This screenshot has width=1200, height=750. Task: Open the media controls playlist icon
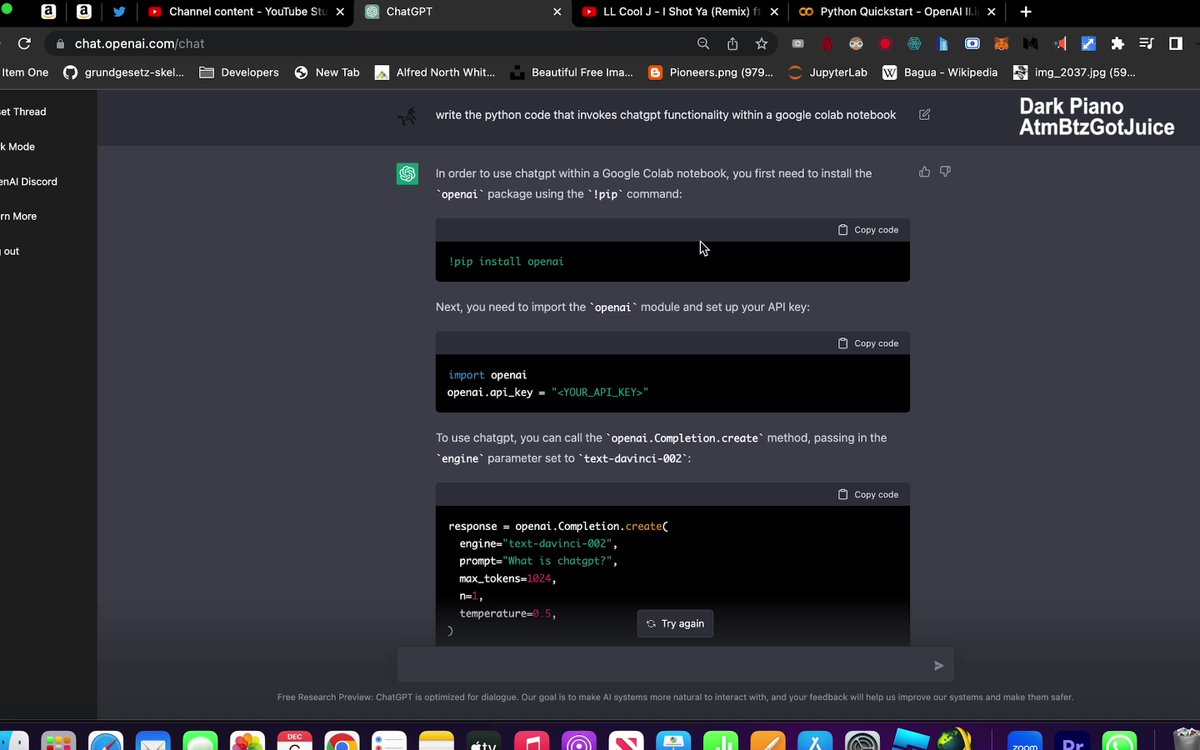[x=1147, y=44]
